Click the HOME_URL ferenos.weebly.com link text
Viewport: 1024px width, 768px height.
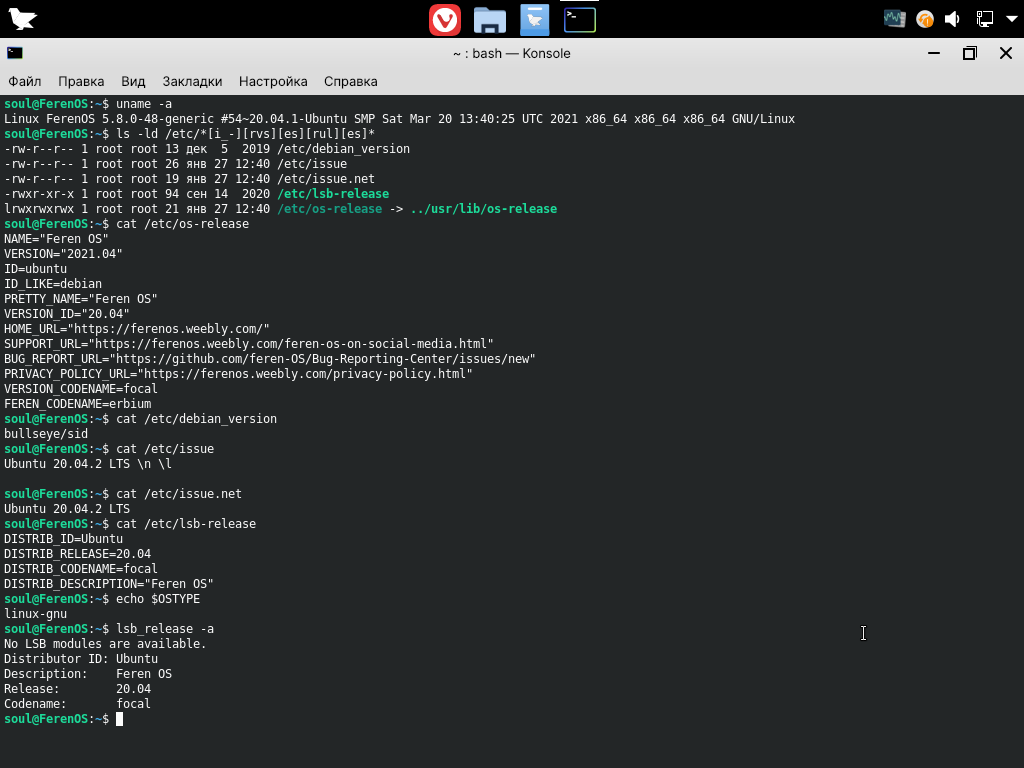[168, 329]
